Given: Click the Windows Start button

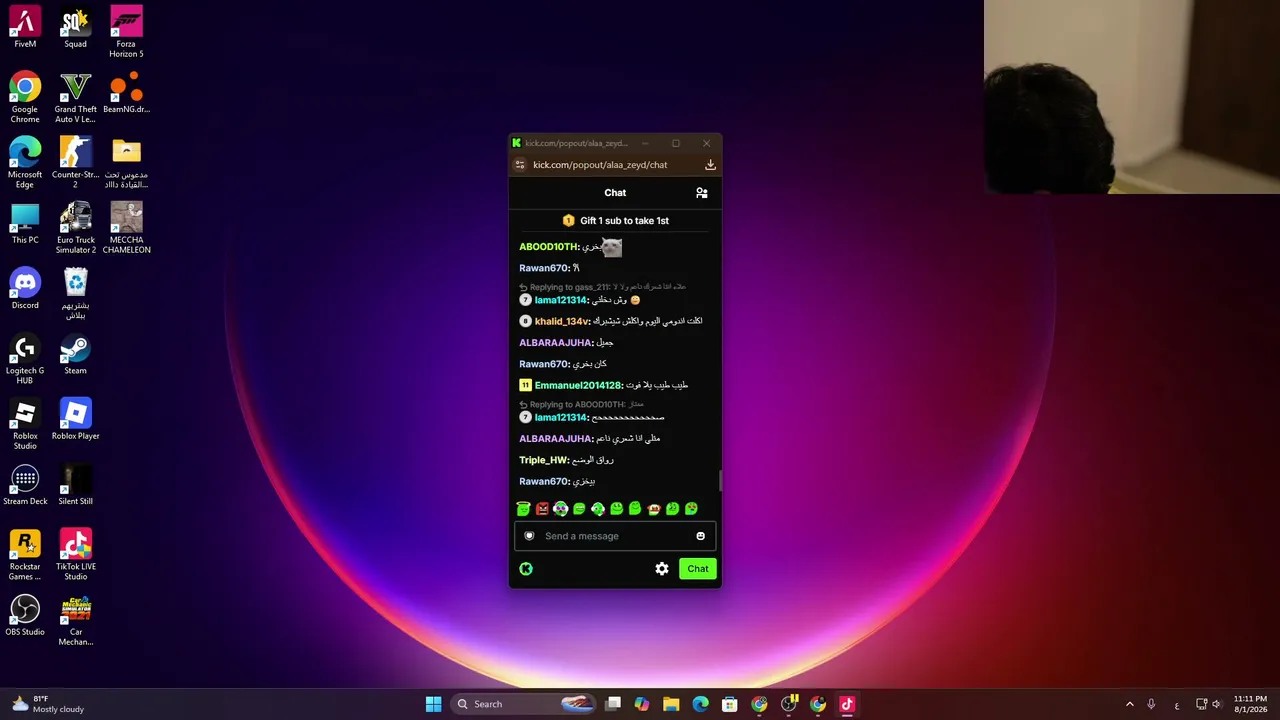Looking at the screenshot, I should pos(433,704).
